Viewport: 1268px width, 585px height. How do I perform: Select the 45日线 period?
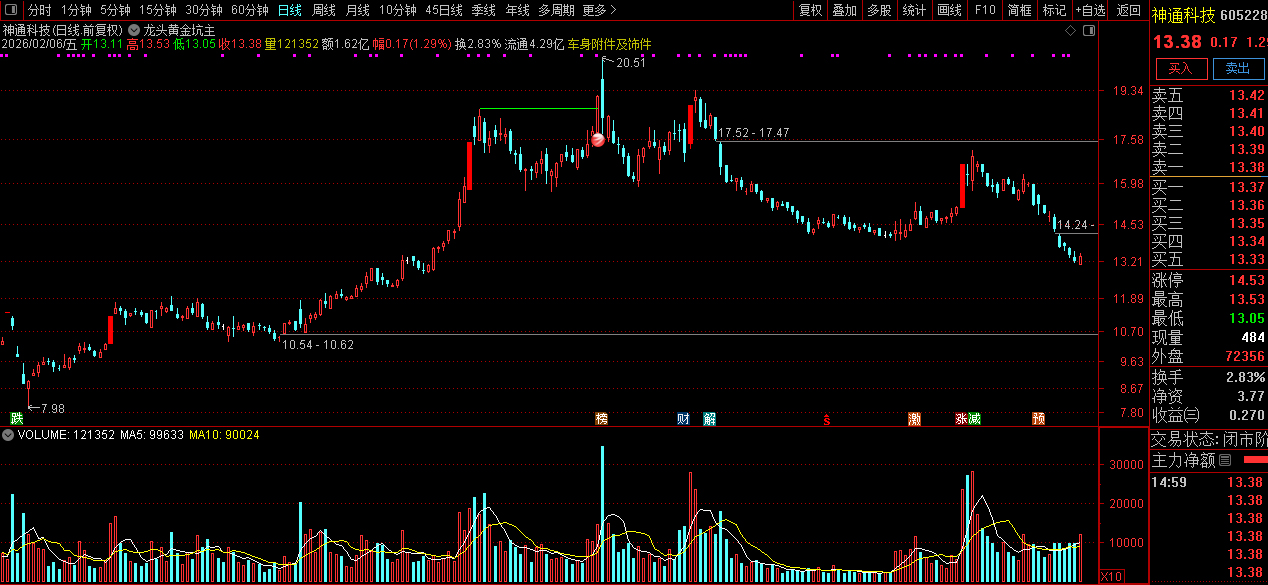pyautogui.click(x=444, y=10)
